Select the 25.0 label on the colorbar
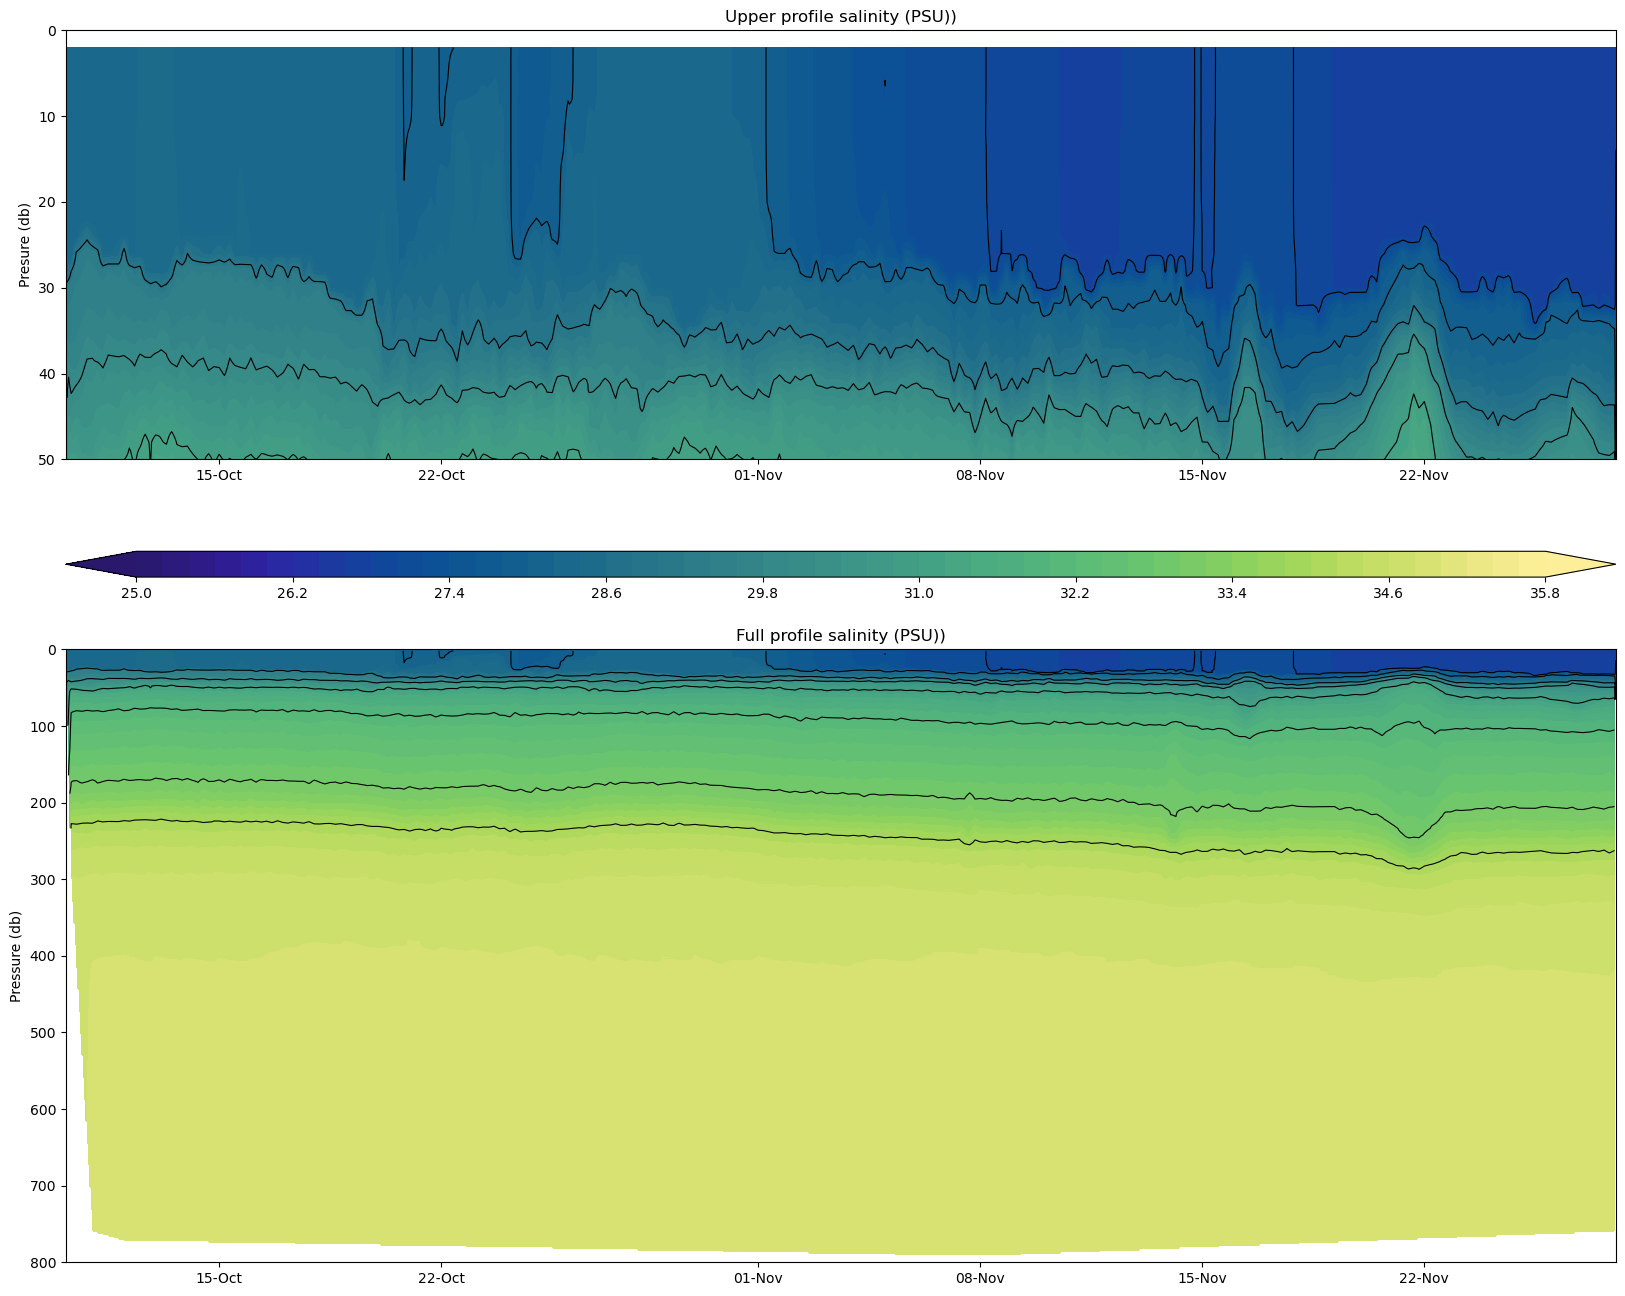The image size is (1625, 1296). tap(136, 594)
